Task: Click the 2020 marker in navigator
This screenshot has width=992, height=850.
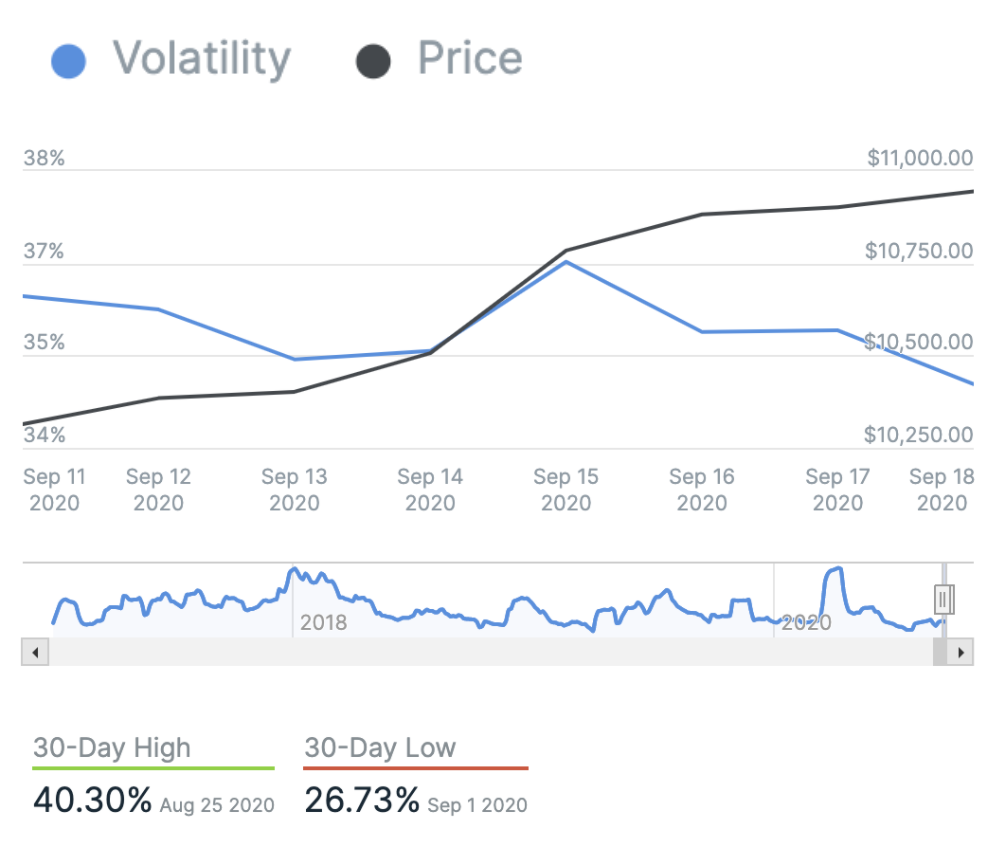Action: coord(806,623)
